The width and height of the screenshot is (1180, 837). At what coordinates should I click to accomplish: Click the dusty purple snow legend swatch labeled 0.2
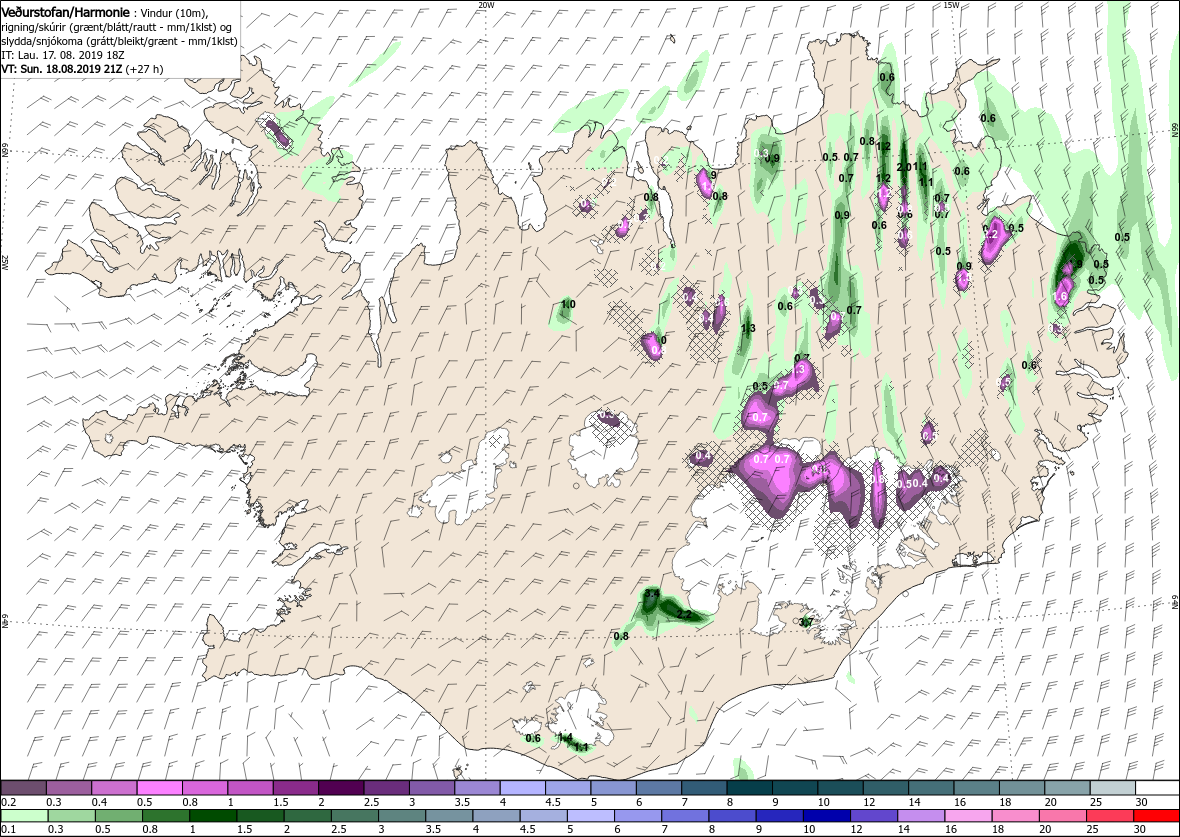(23, 787)
